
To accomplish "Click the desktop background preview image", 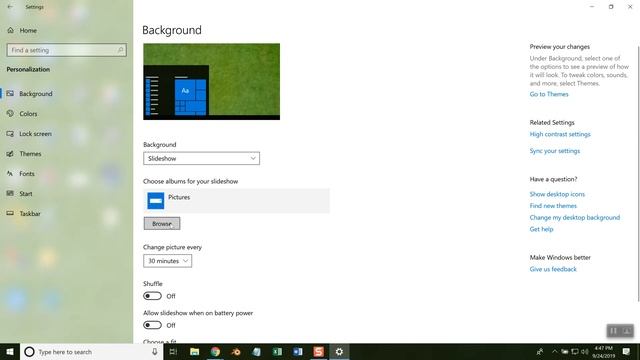I will coord(211,82).
